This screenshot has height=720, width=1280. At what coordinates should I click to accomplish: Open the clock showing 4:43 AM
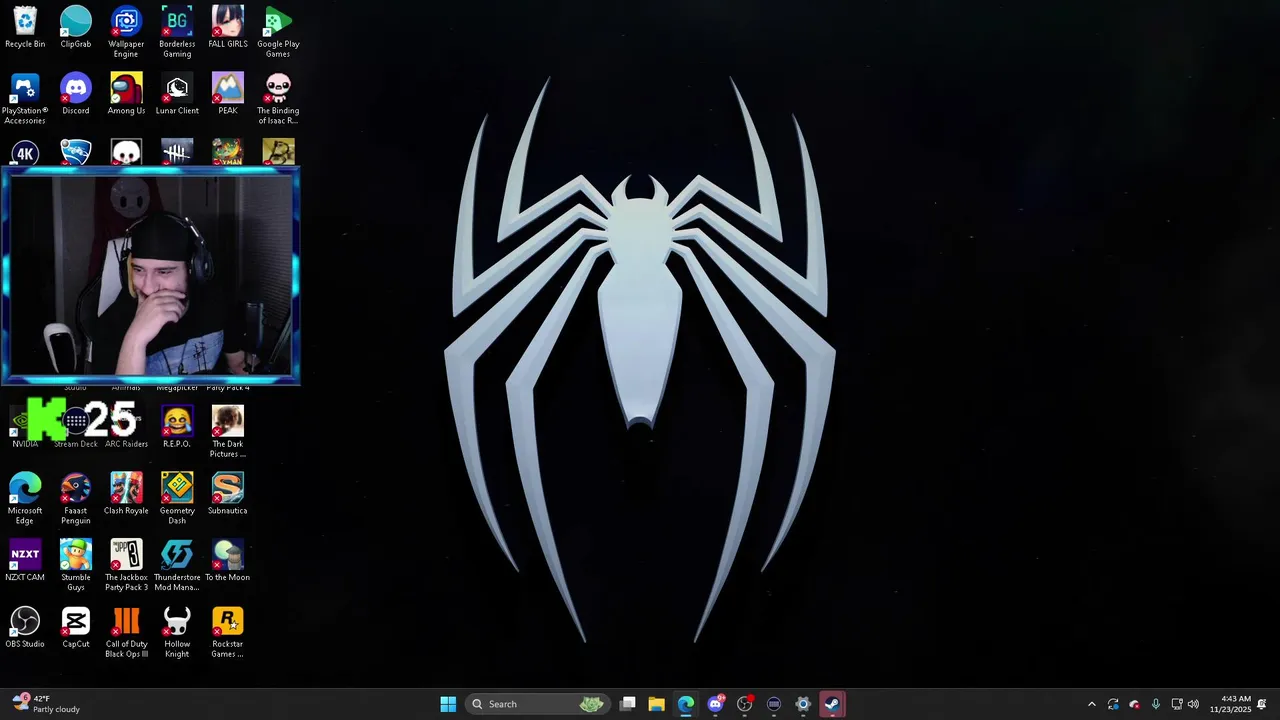tap(1230, 704)
